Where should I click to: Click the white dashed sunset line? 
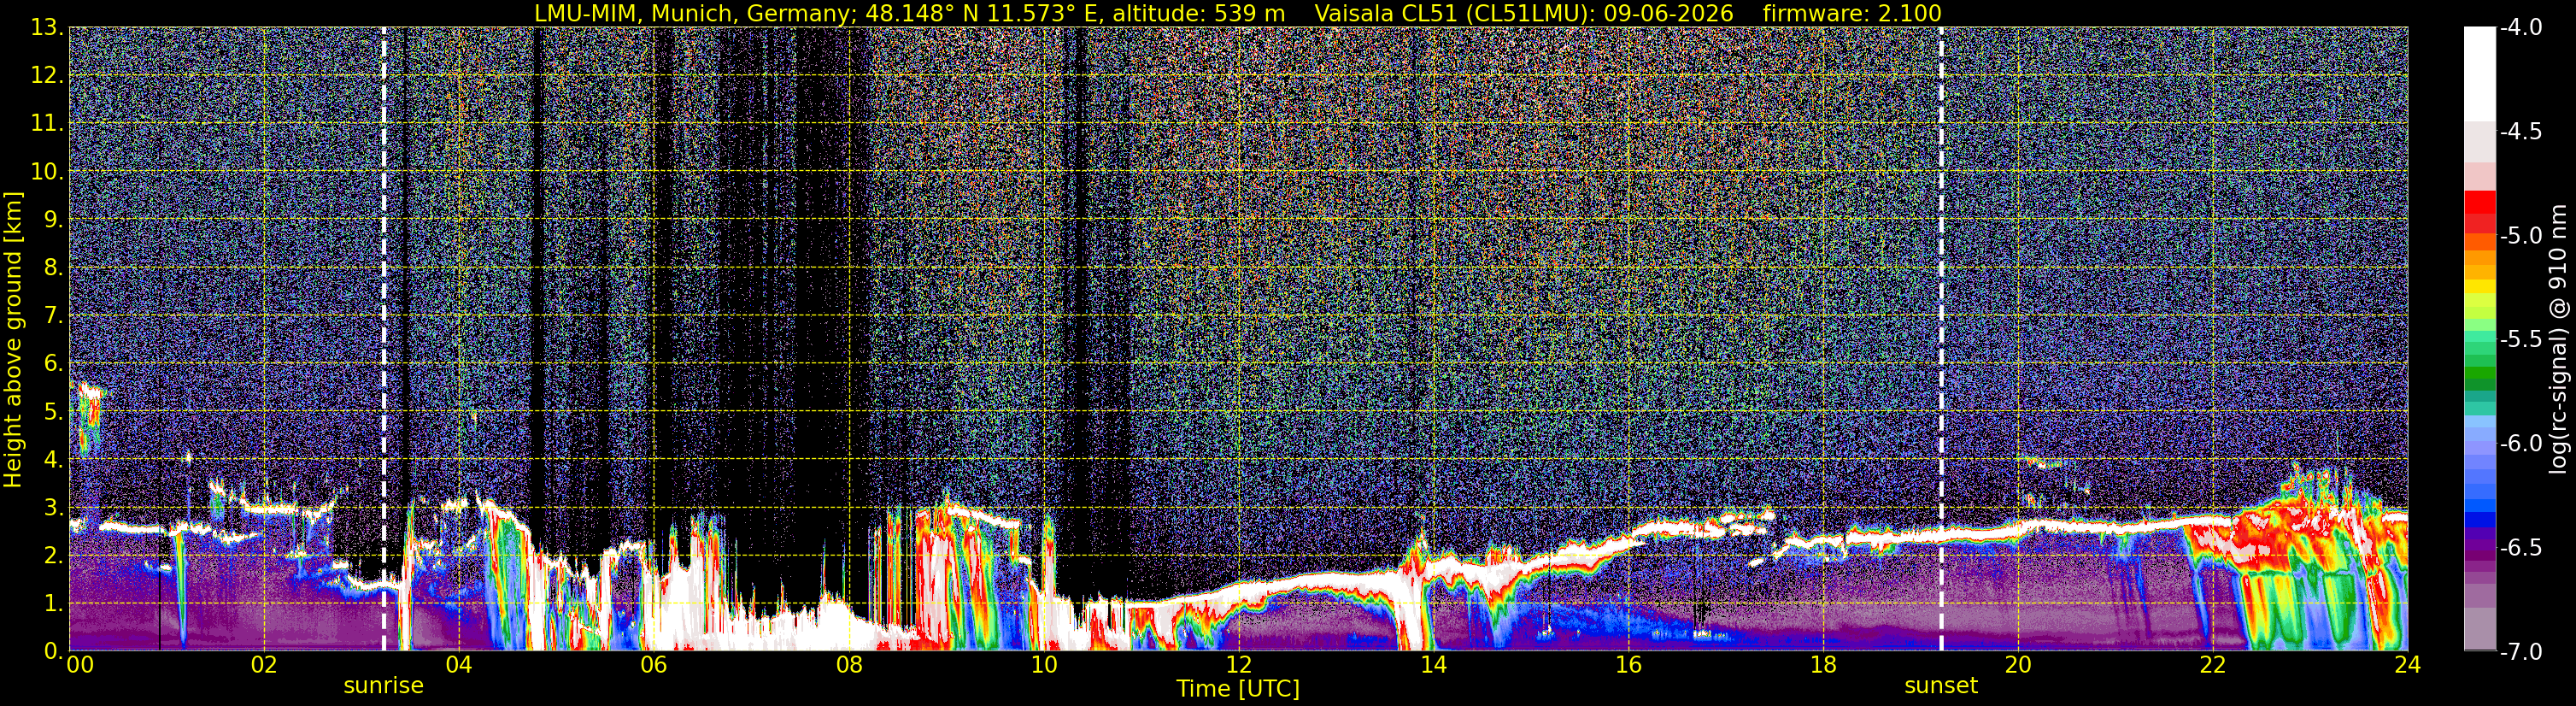coord(1941,339)
